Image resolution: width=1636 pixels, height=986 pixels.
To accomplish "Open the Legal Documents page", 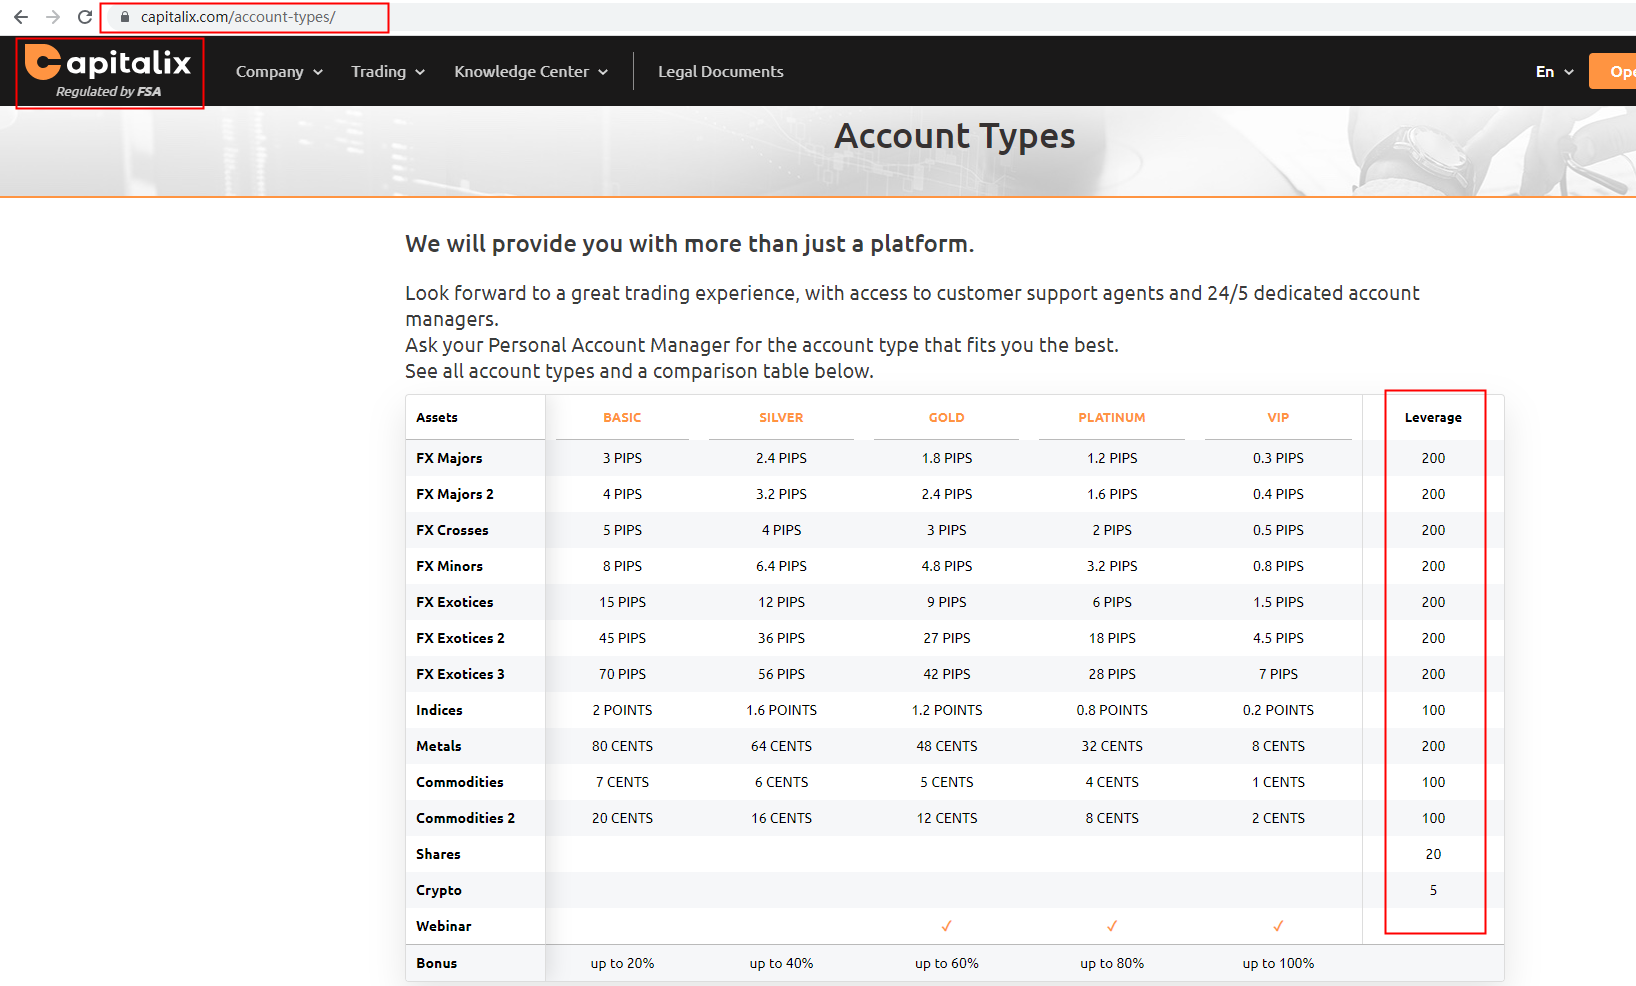I will coord(720,72).
